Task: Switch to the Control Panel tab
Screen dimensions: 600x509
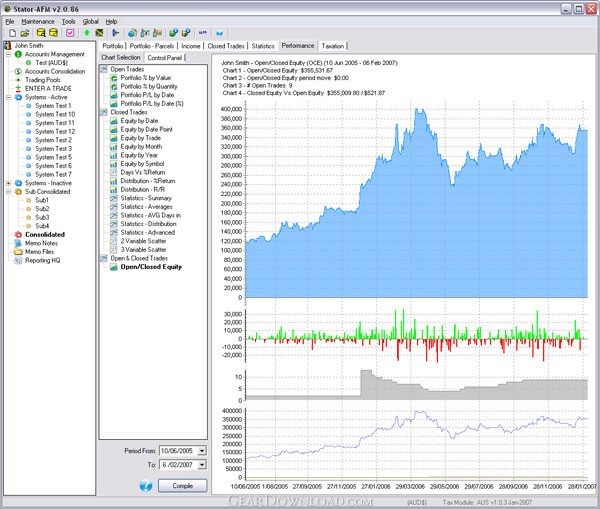Action: coord(165,58)
